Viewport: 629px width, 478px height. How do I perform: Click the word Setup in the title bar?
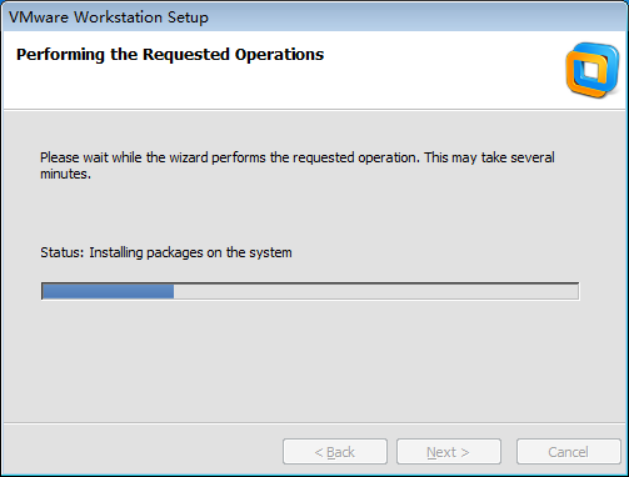tap(188, 18)
